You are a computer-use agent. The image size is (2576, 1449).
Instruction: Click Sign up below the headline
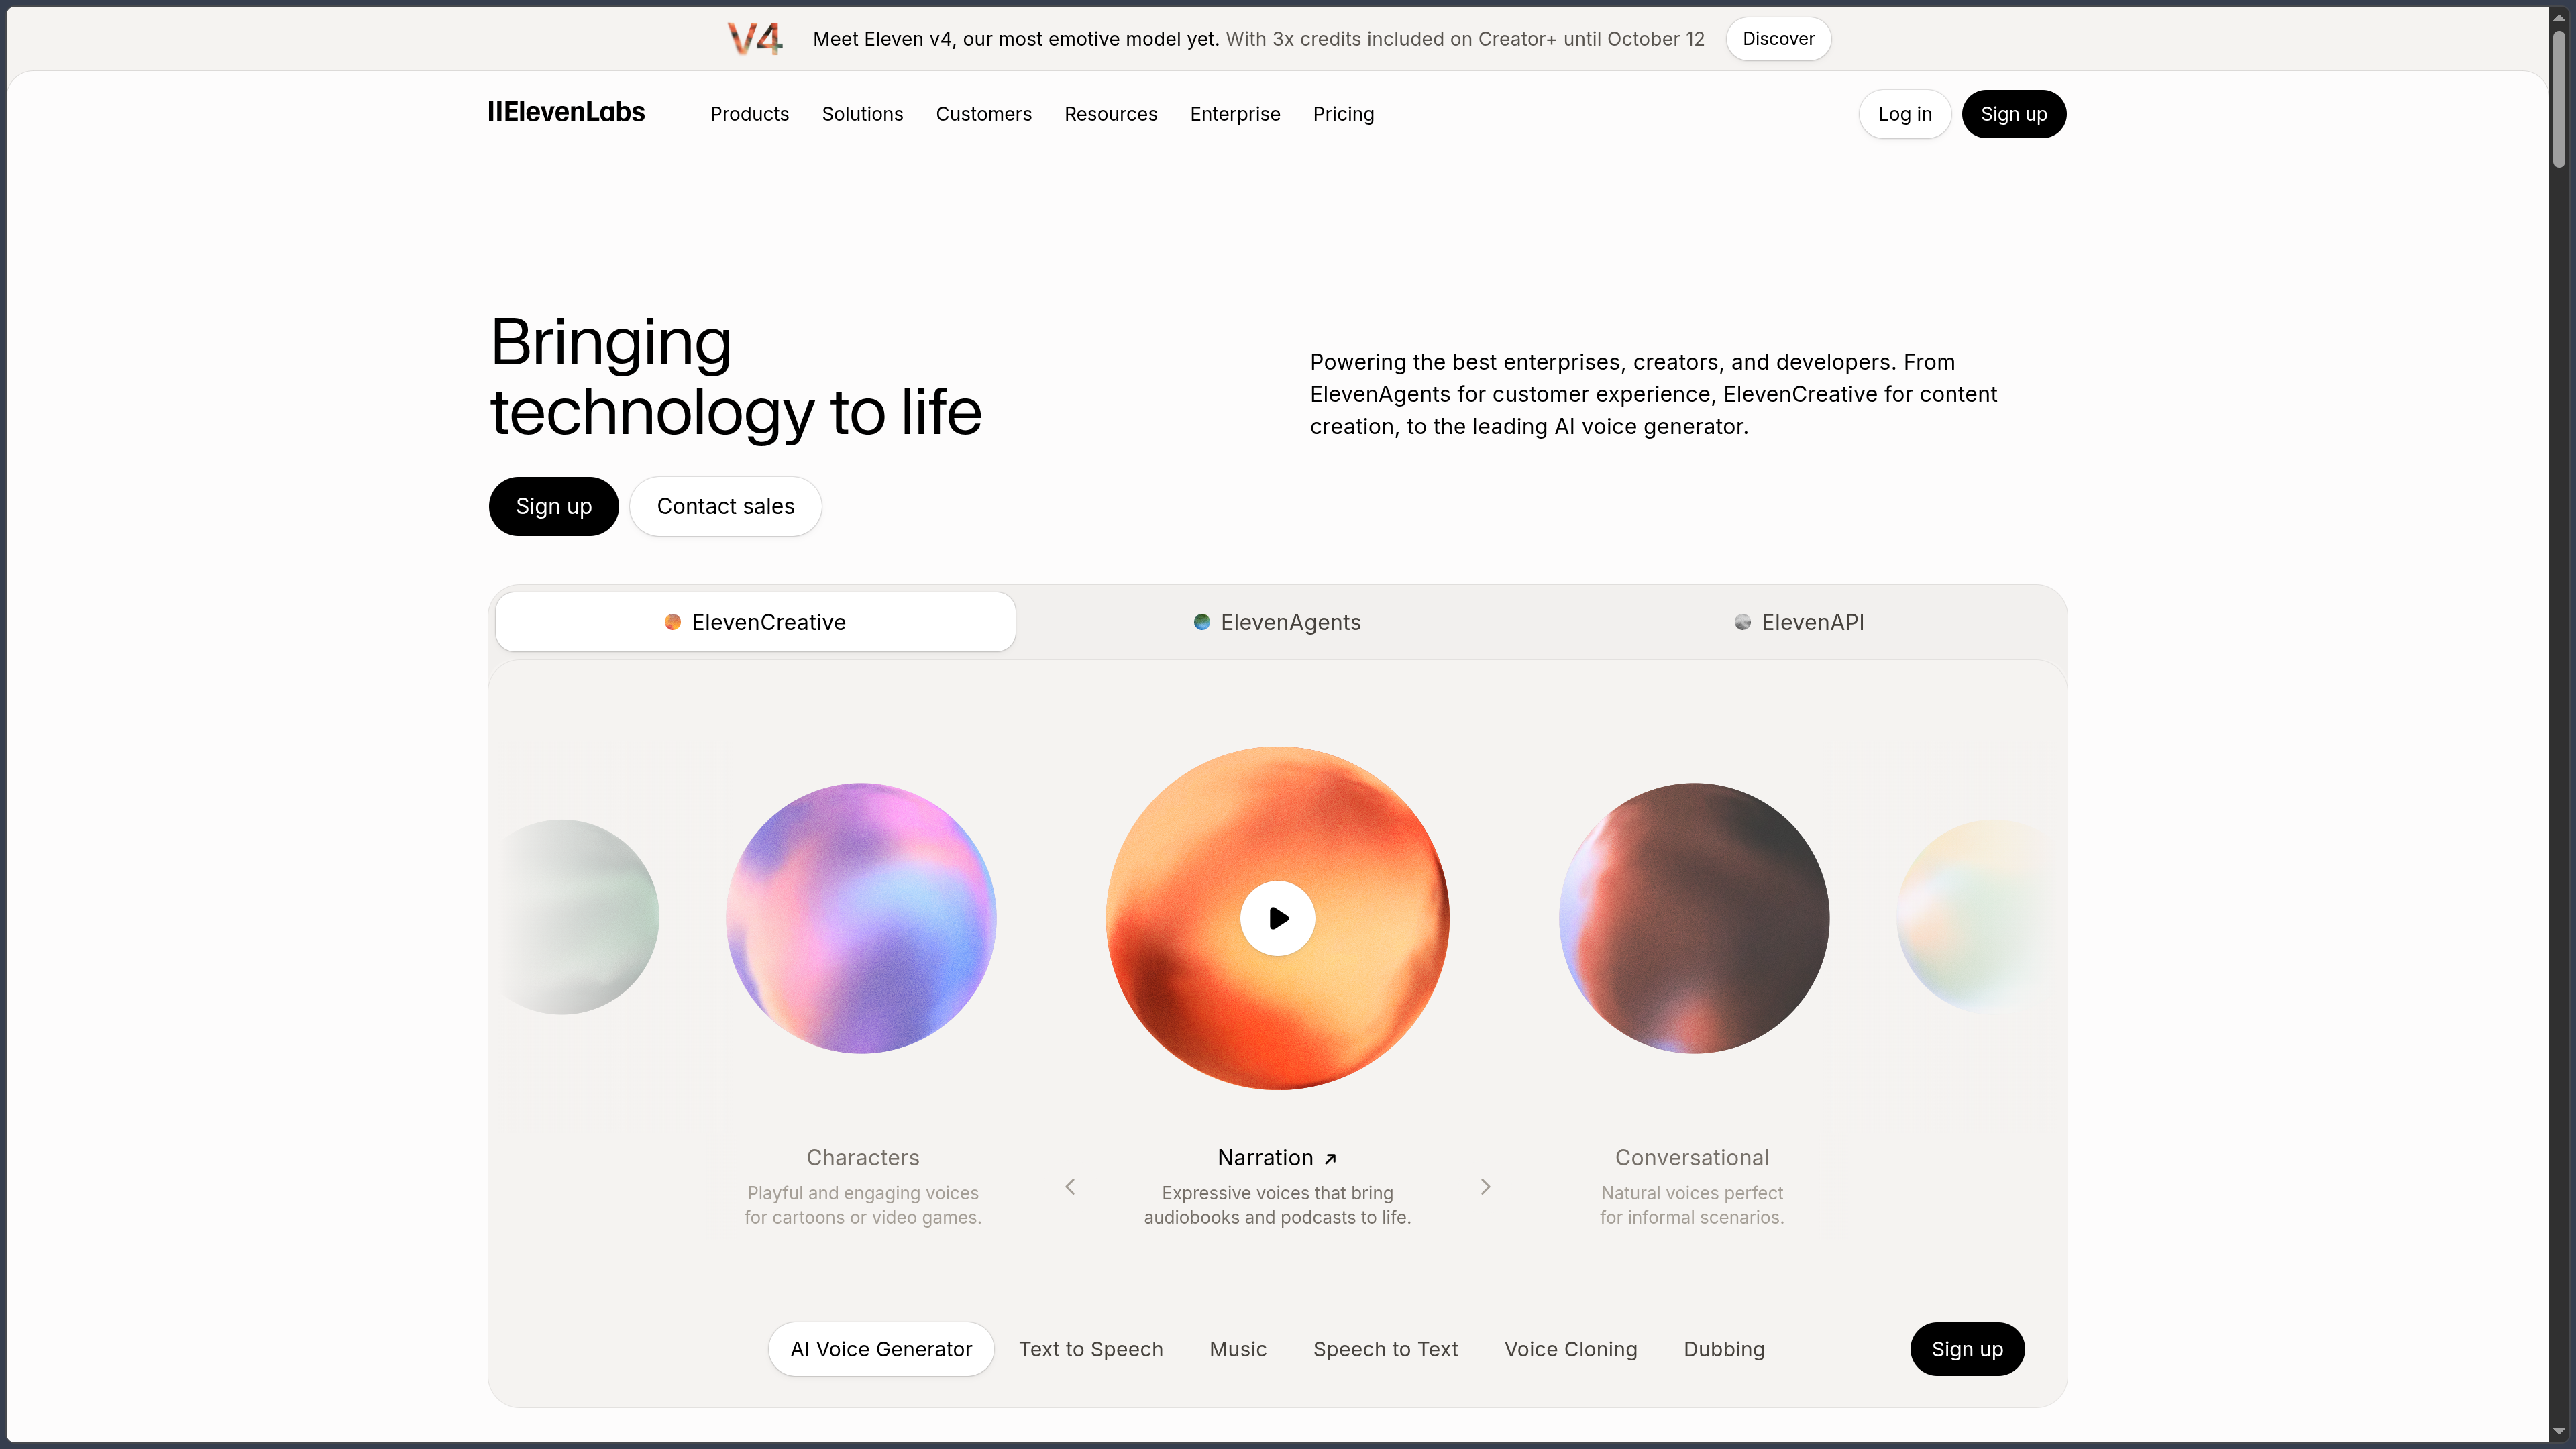pos(553,506)
